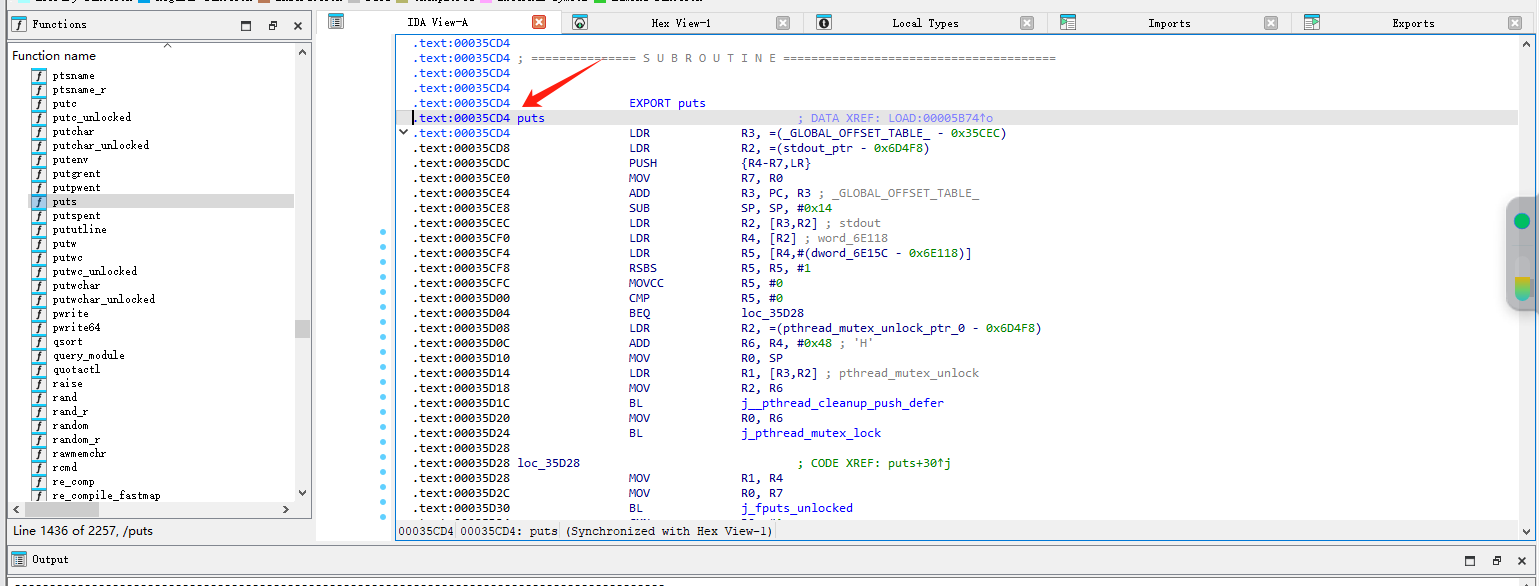Image resolution: width=1539 pixels, height=586 pixels.
Task: Switch to the Hex View-1 tab
Action: tap(681, 23)
